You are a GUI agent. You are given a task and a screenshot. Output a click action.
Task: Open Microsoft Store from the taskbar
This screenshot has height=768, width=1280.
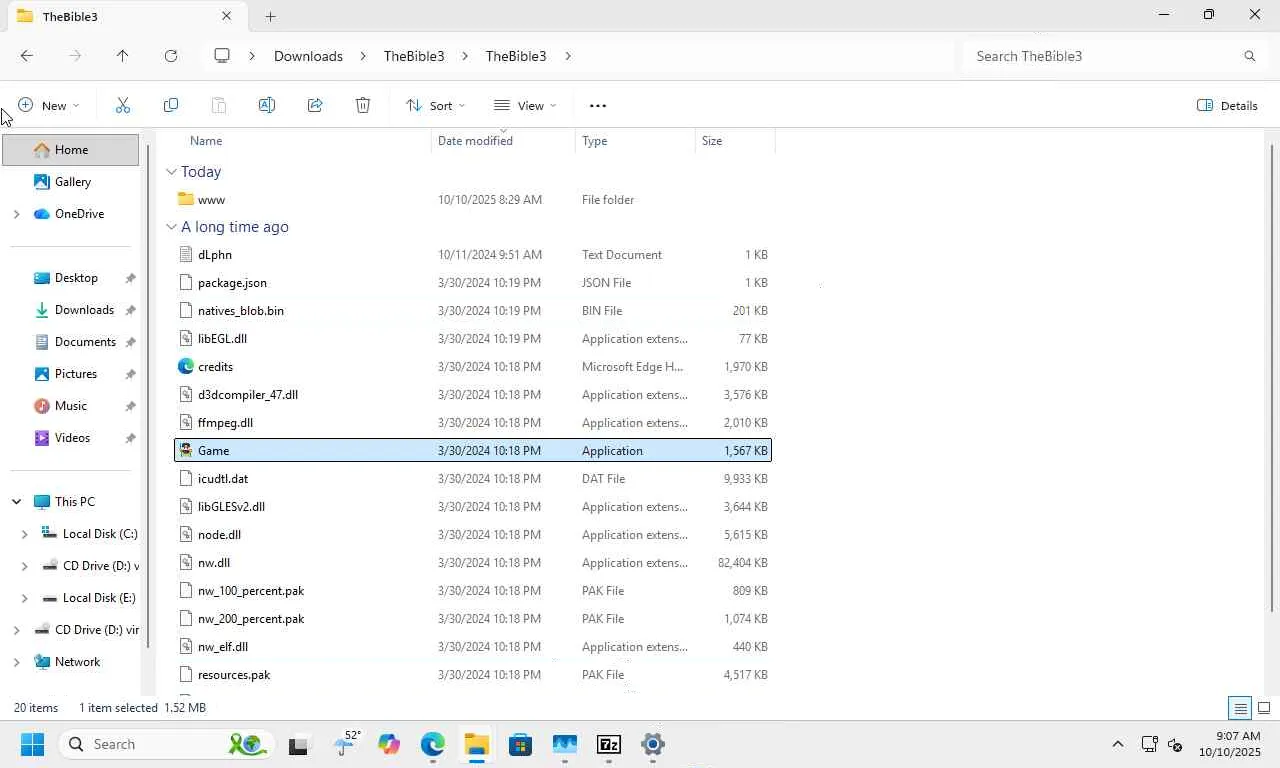tap(520, 744)
